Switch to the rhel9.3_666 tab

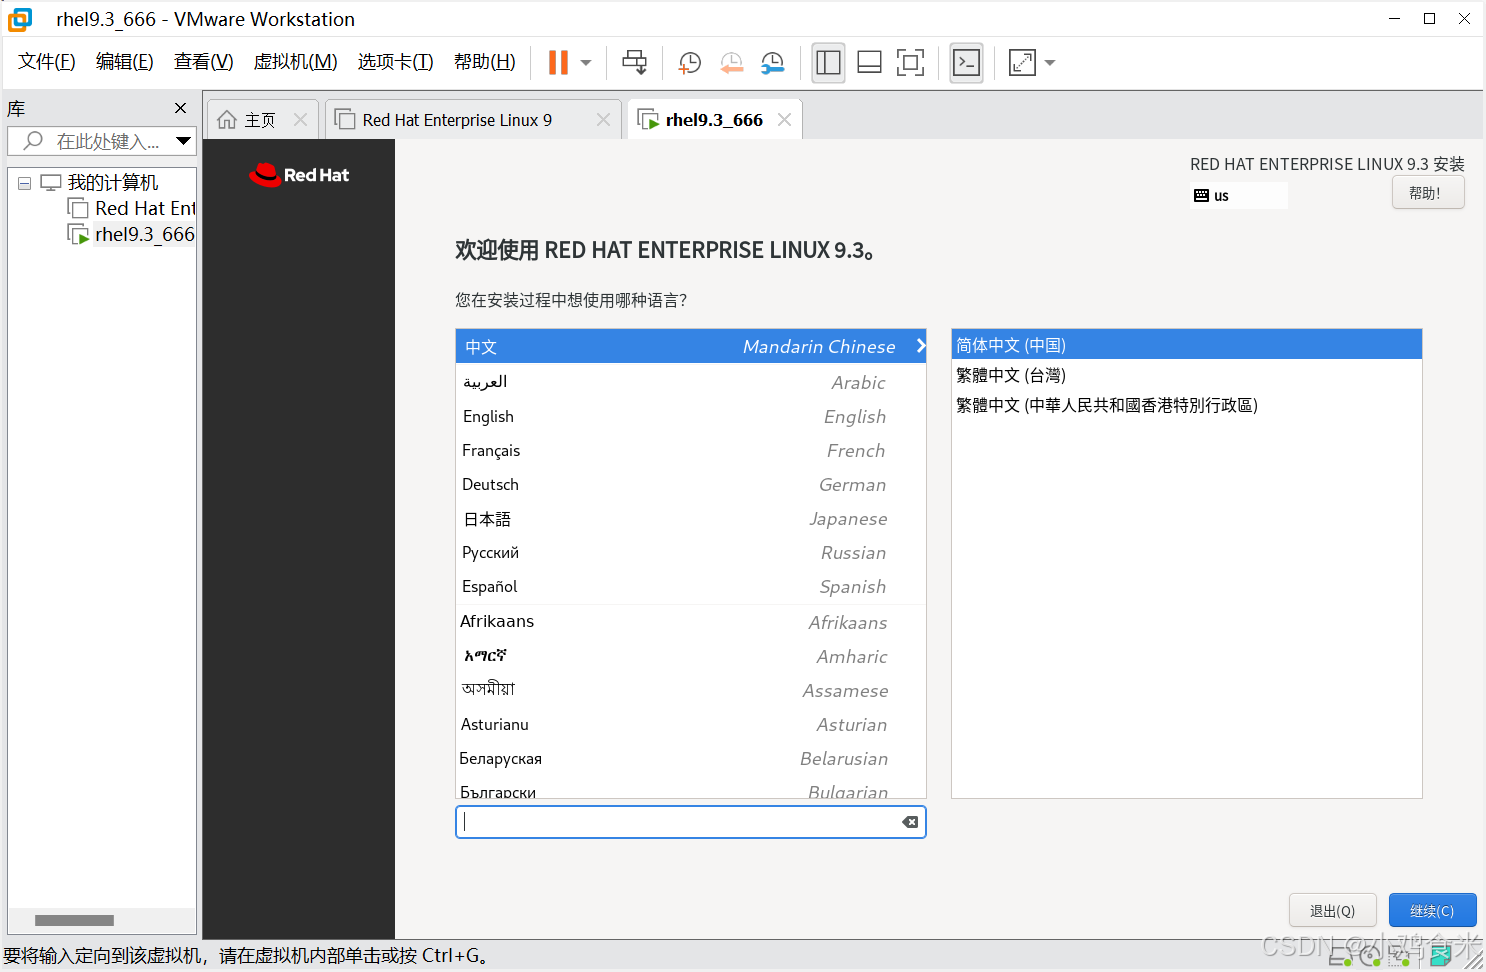pos(714,120)
